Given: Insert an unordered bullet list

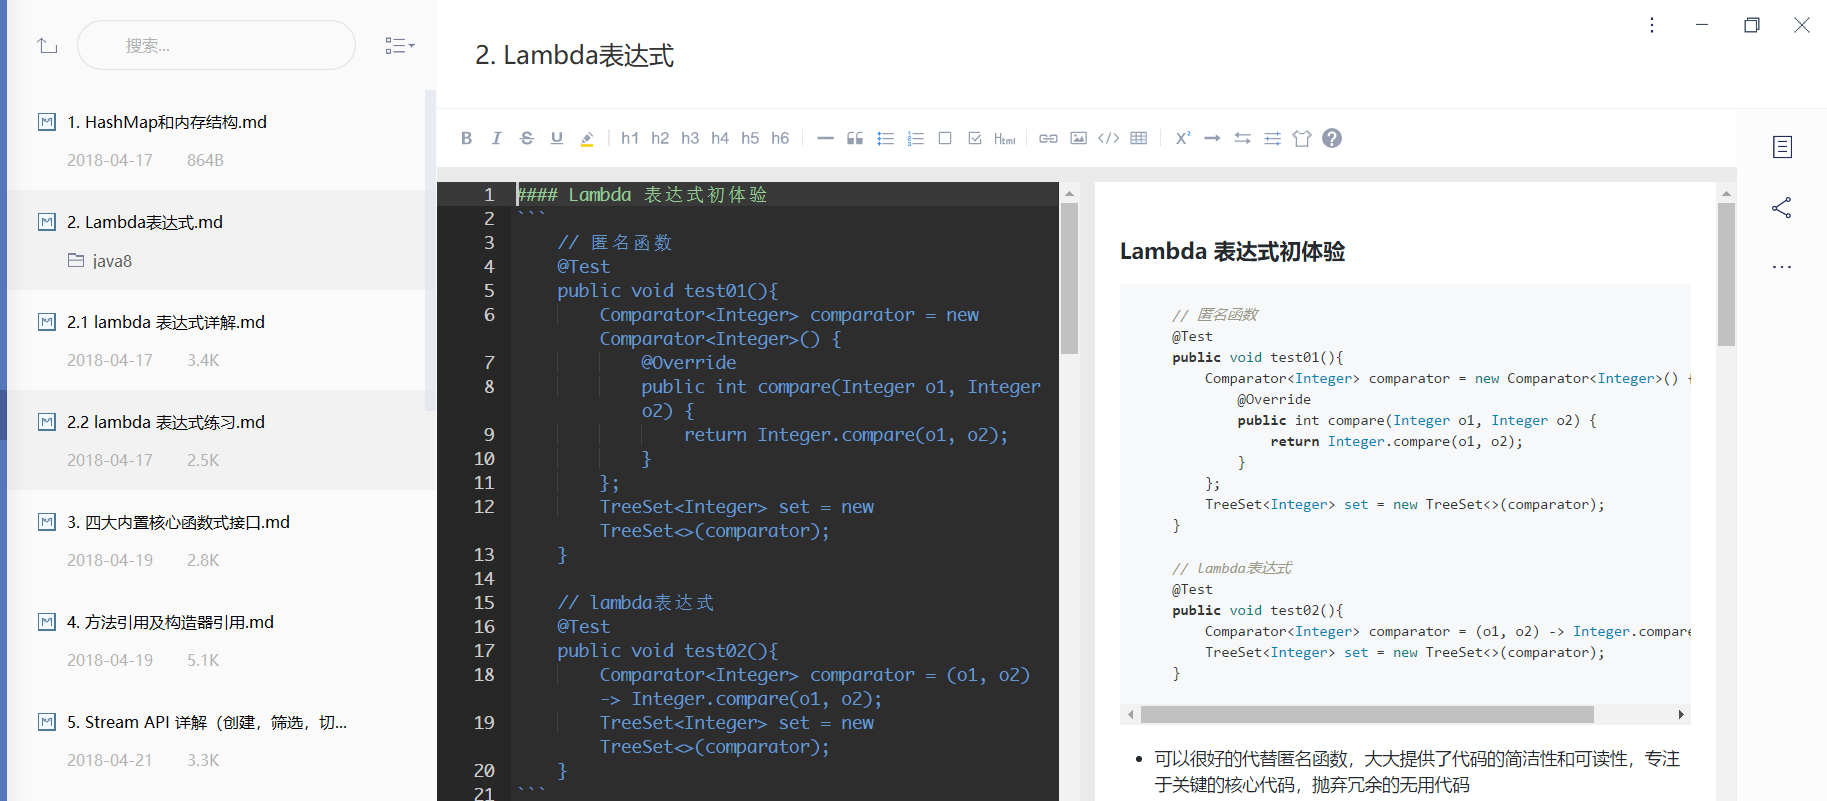Looking at the screenshot, I should pyautogui.click(x=885, y=138).
